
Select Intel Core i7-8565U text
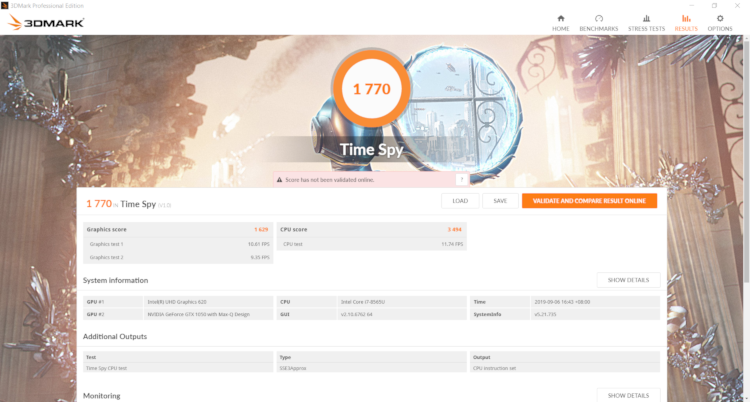(361, 302)
